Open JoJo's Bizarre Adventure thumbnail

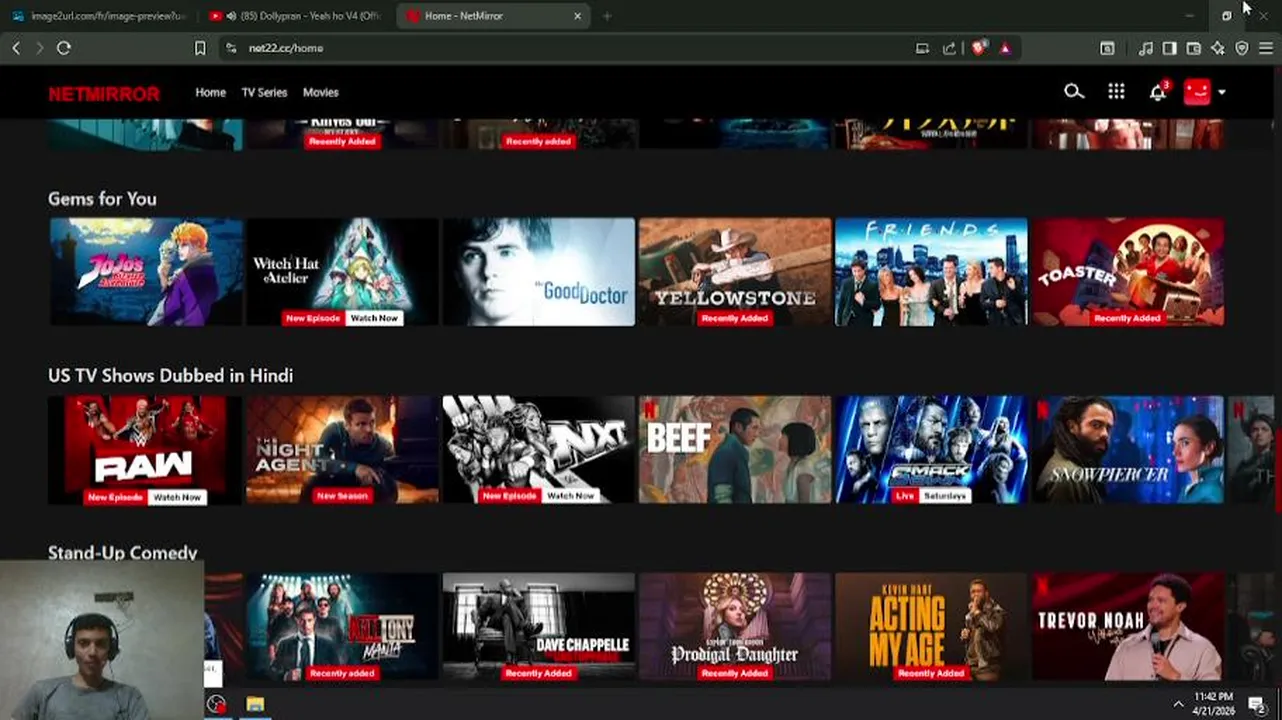coord(146,272)
